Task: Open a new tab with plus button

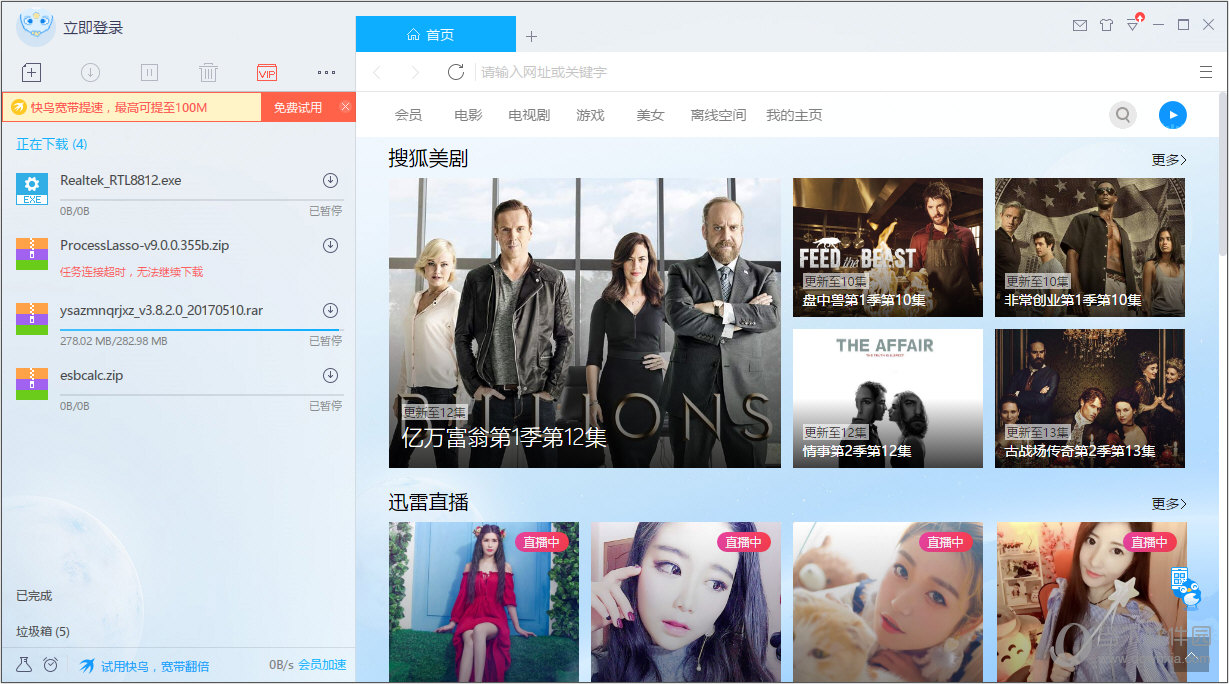Action: (x=531, y=36)
